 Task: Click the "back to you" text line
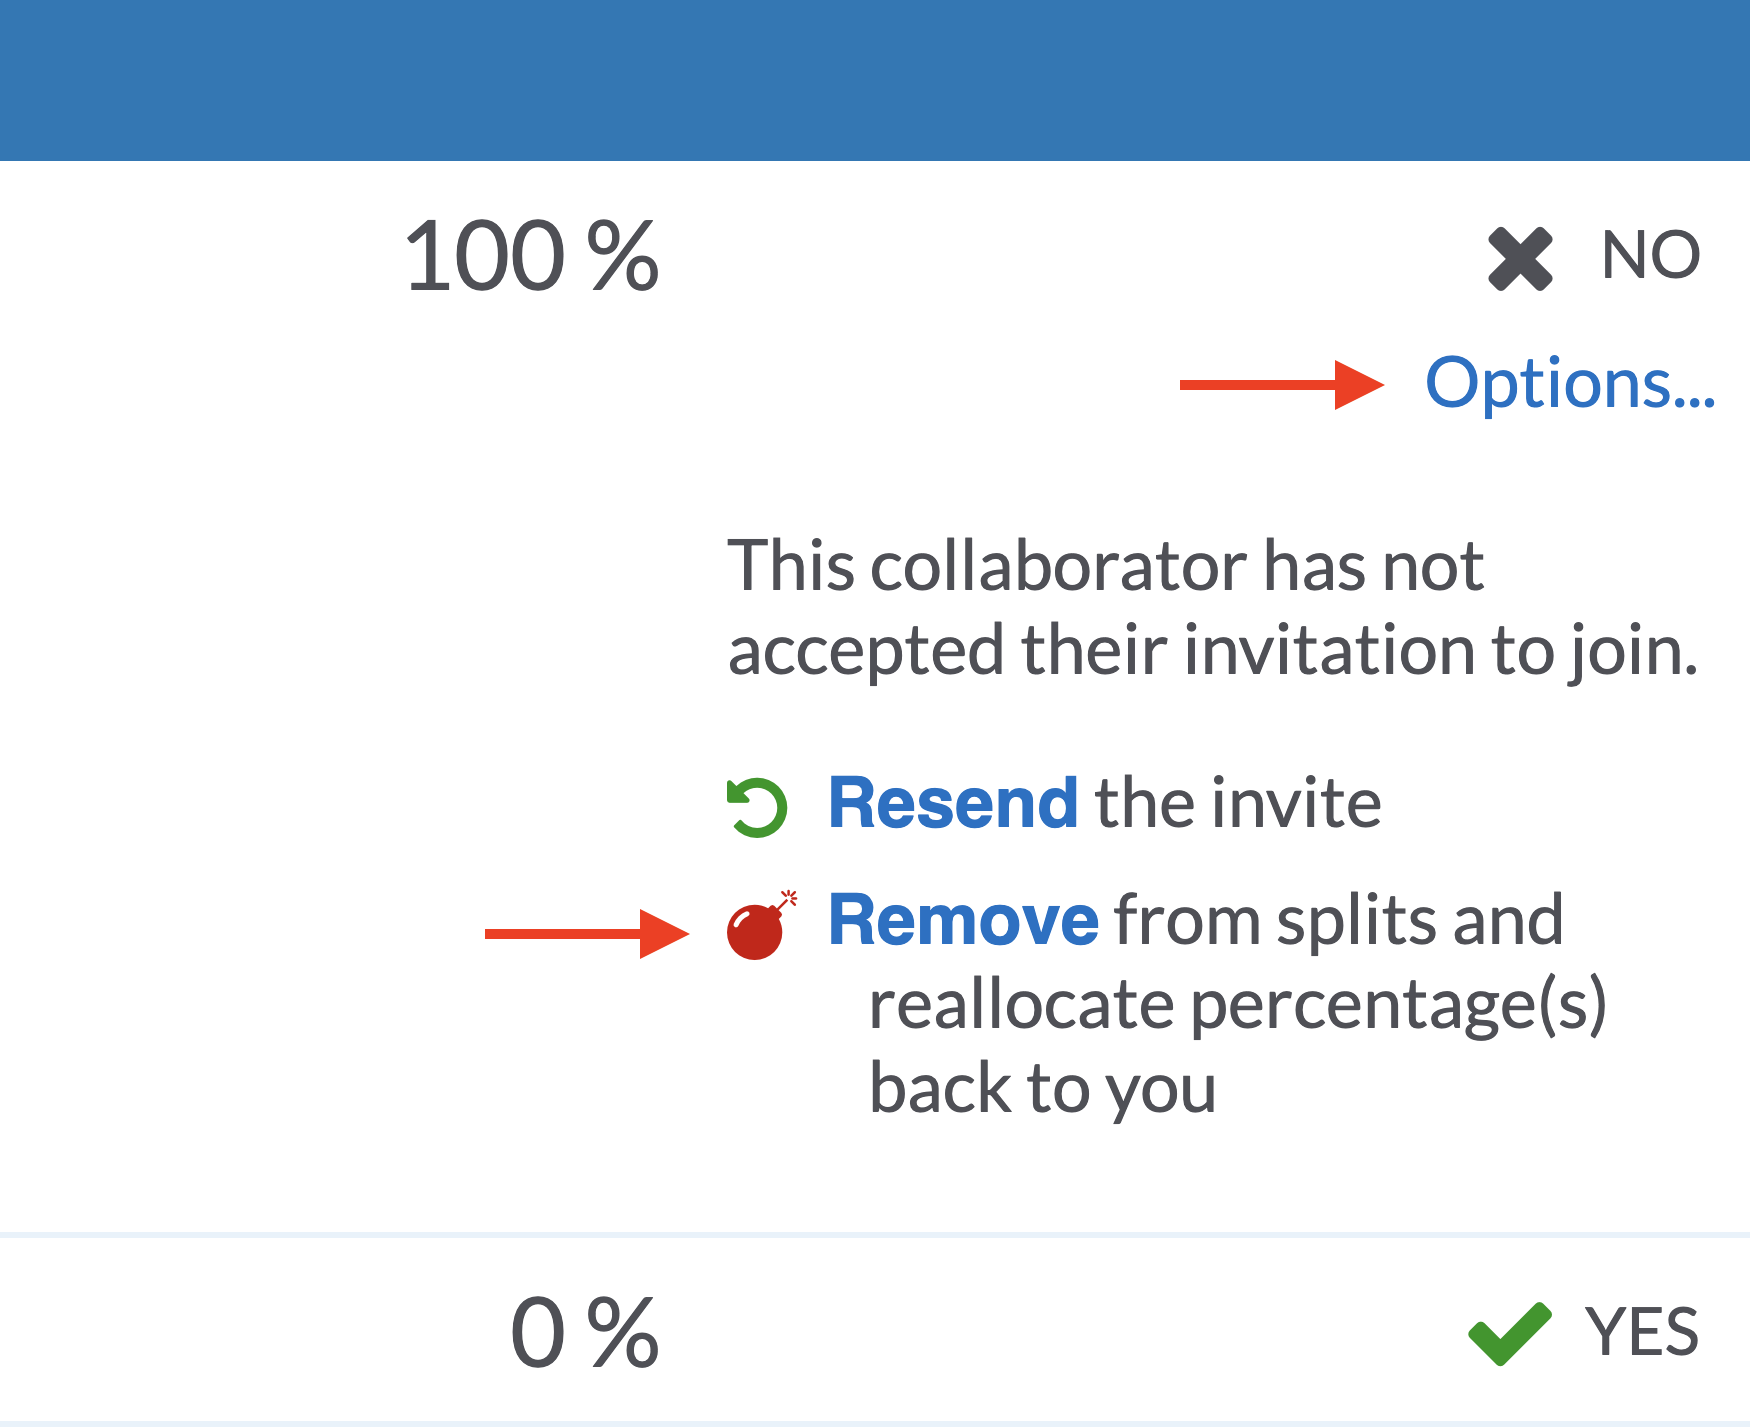tap(1042, 1089)
